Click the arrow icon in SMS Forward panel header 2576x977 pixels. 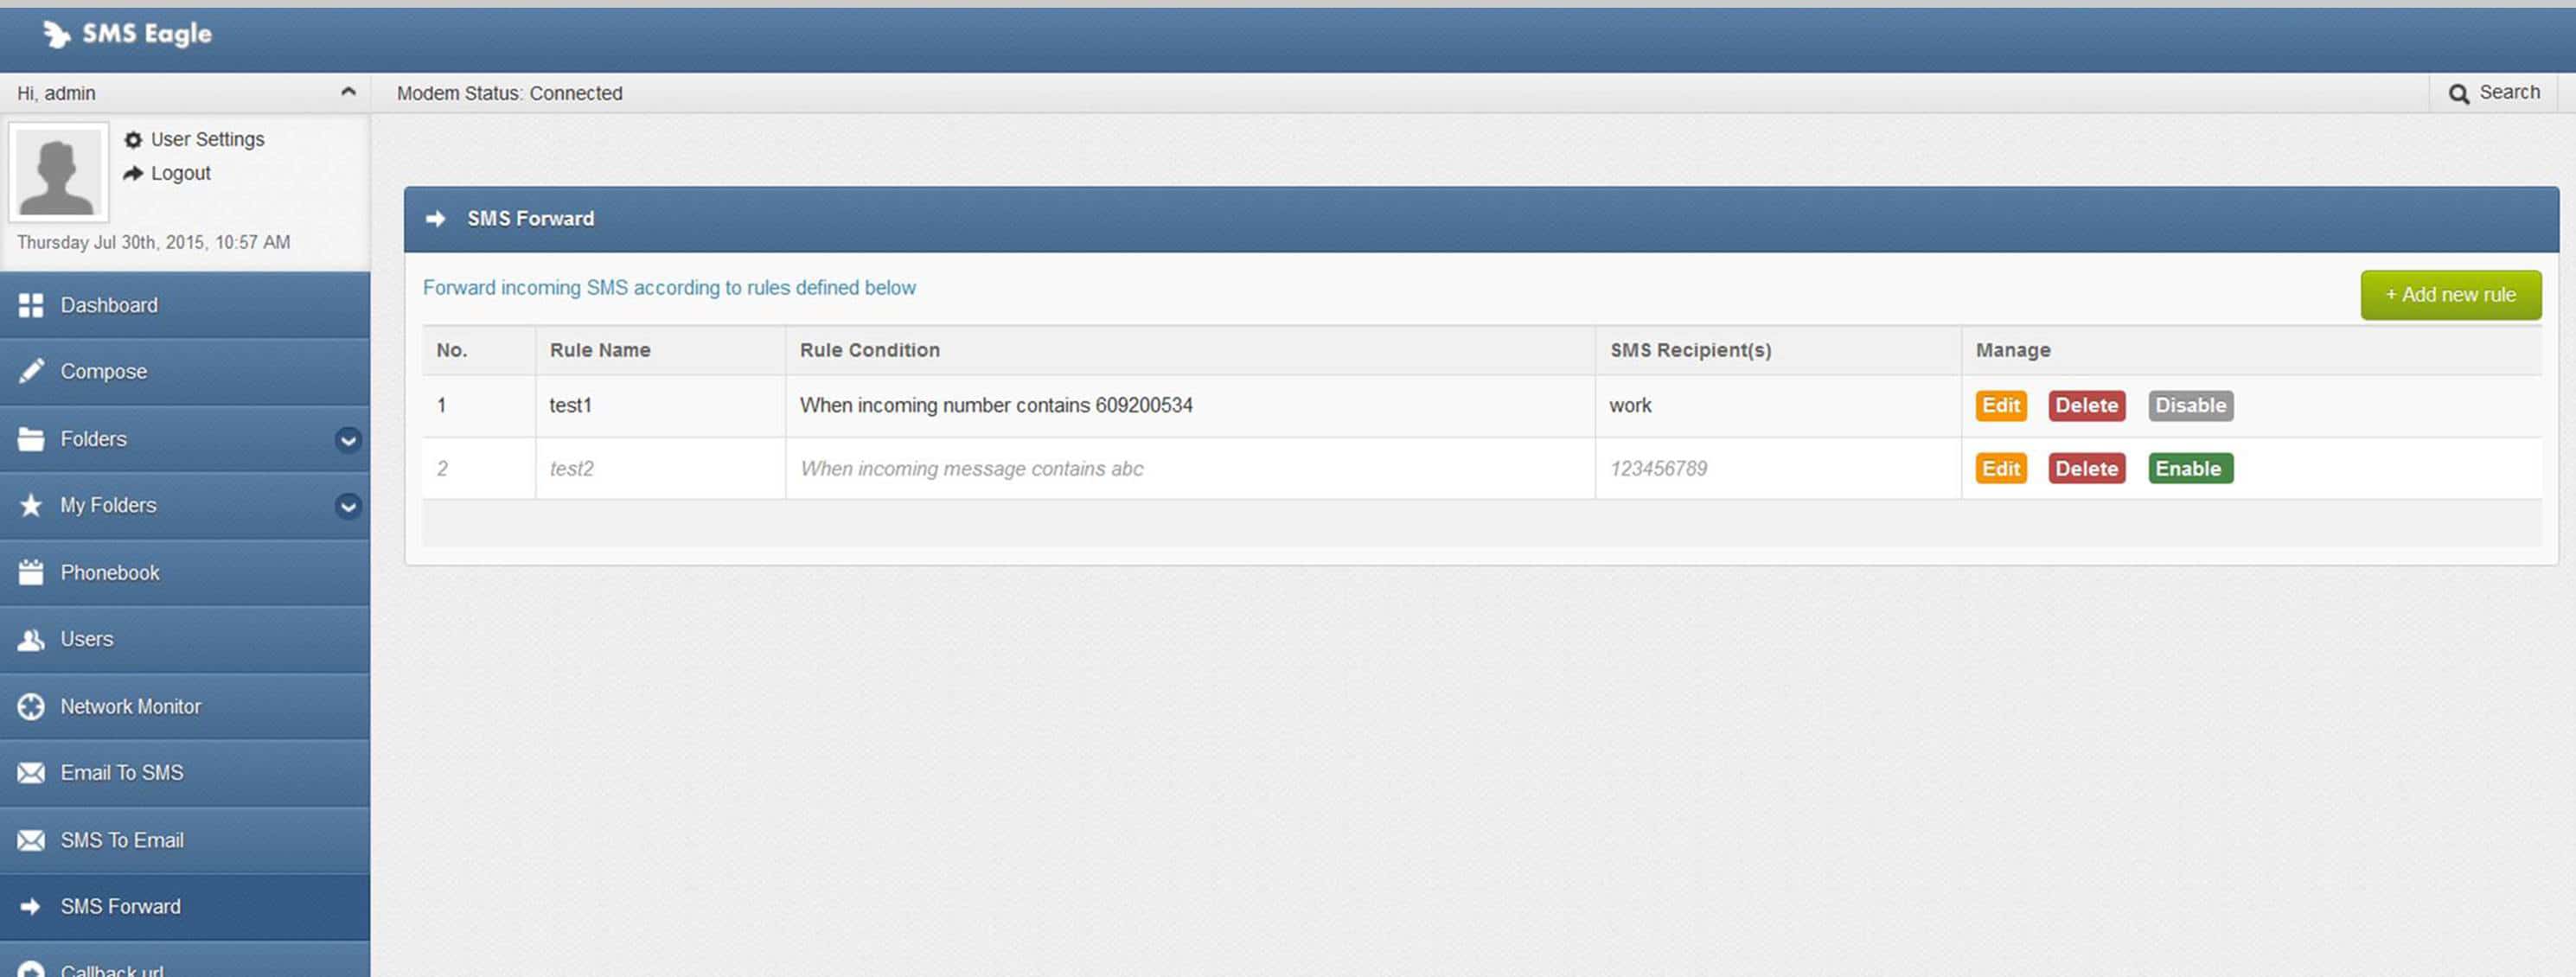coord(436,219)
